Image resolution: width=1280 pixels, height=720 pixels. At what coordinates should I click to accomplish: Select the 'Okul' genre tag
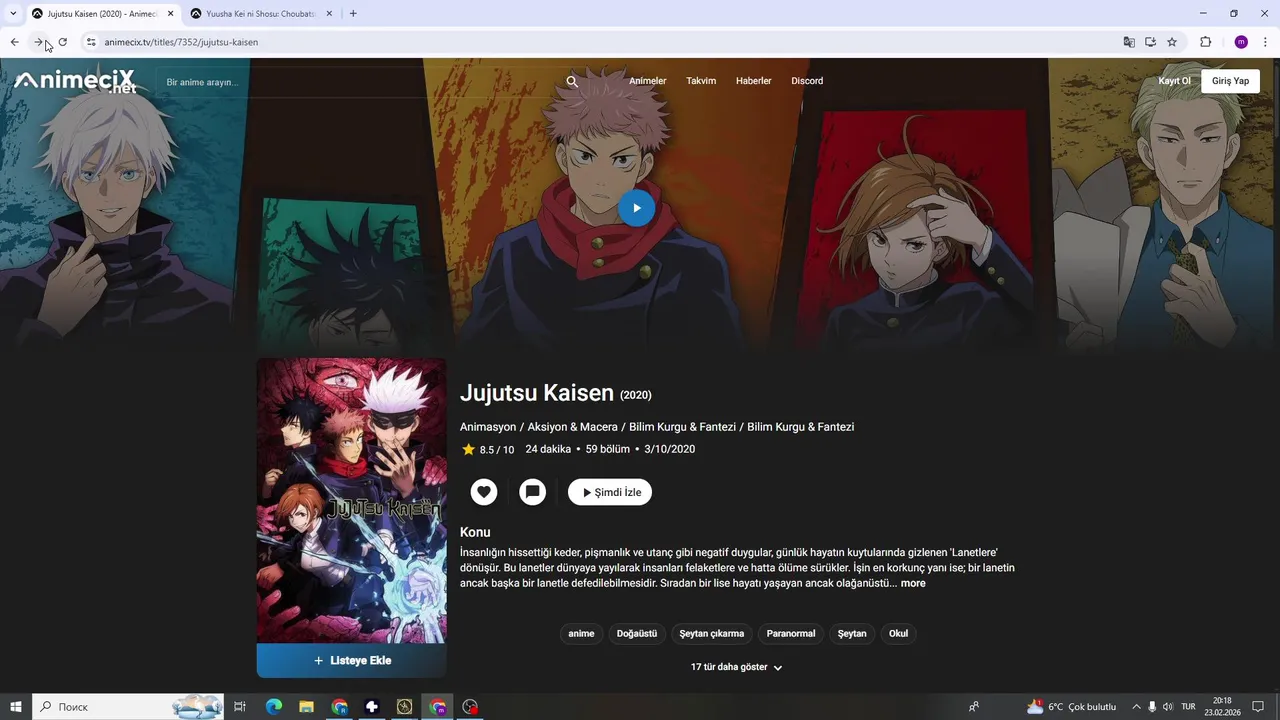tap(899, 633)
